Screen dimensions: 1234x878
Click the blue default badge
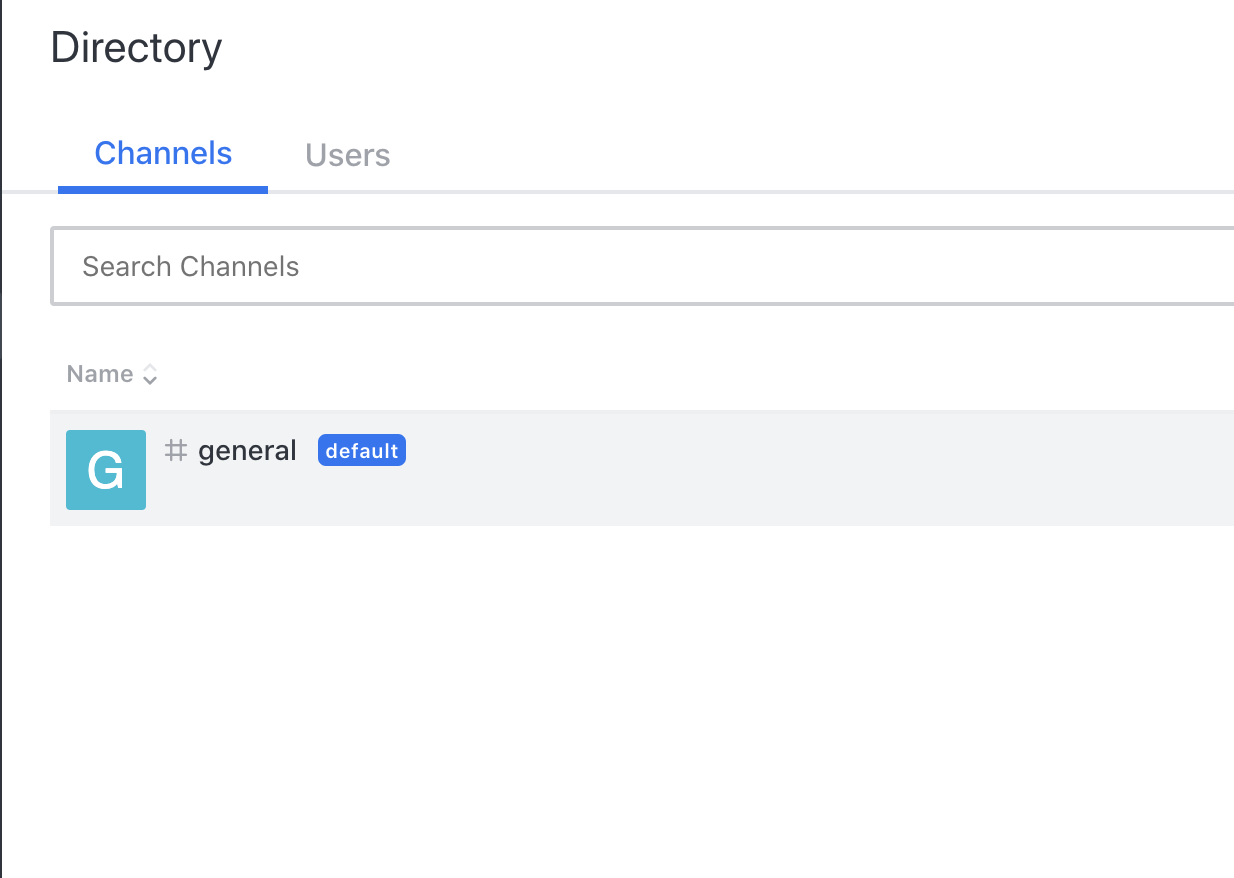(362, 451)
